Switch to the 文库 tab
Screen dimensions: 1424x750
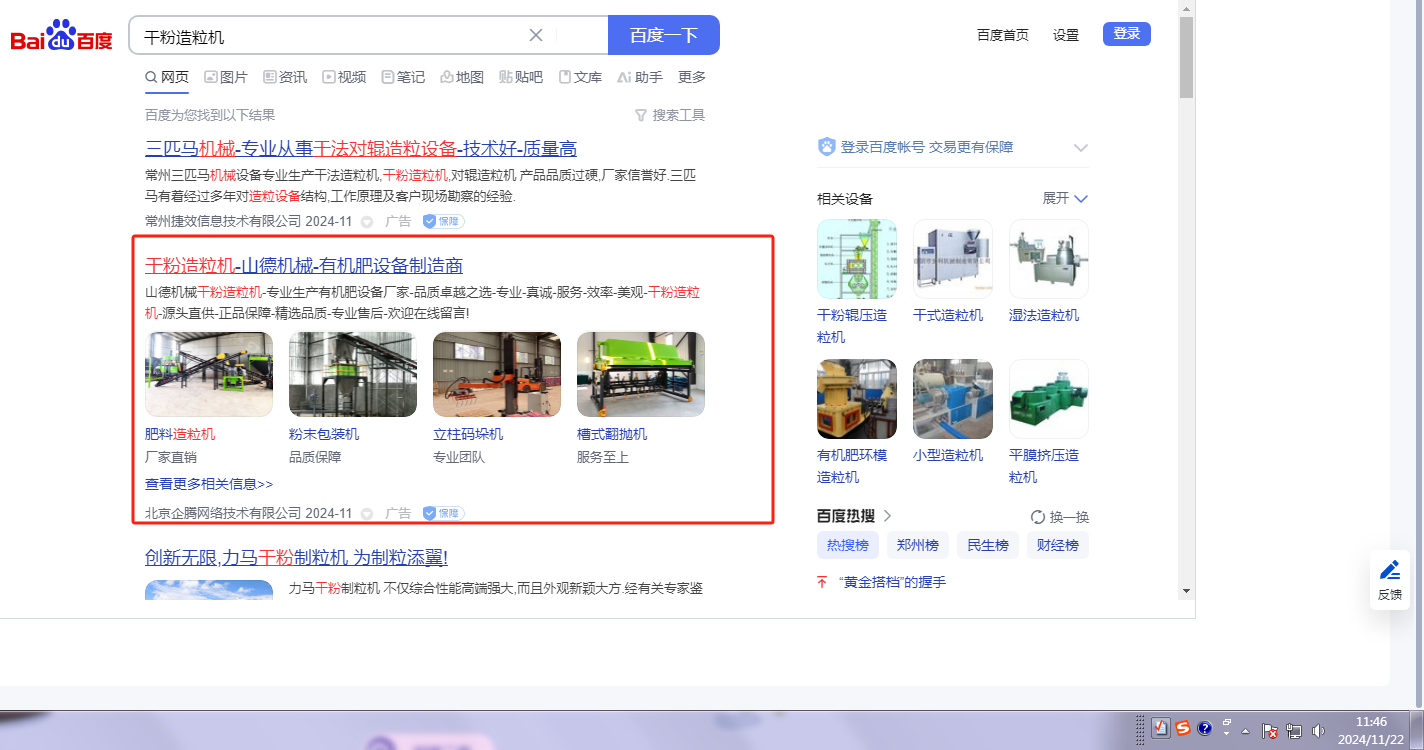point(580,77)
